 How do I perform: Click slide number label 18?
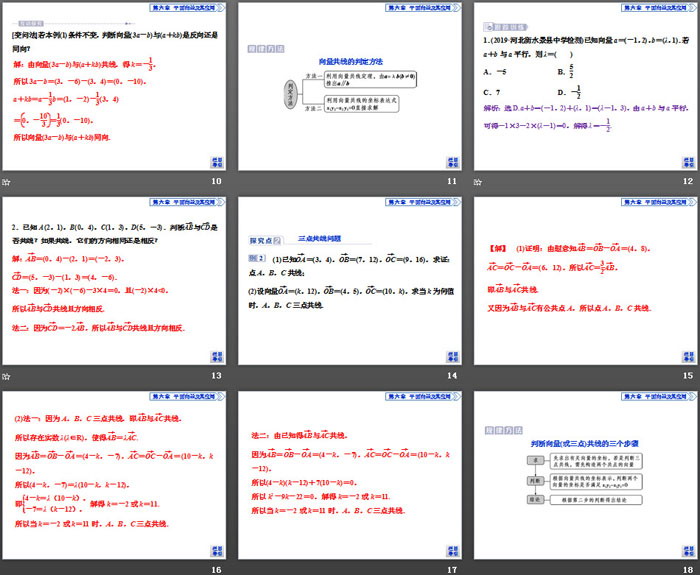point(688,570)
